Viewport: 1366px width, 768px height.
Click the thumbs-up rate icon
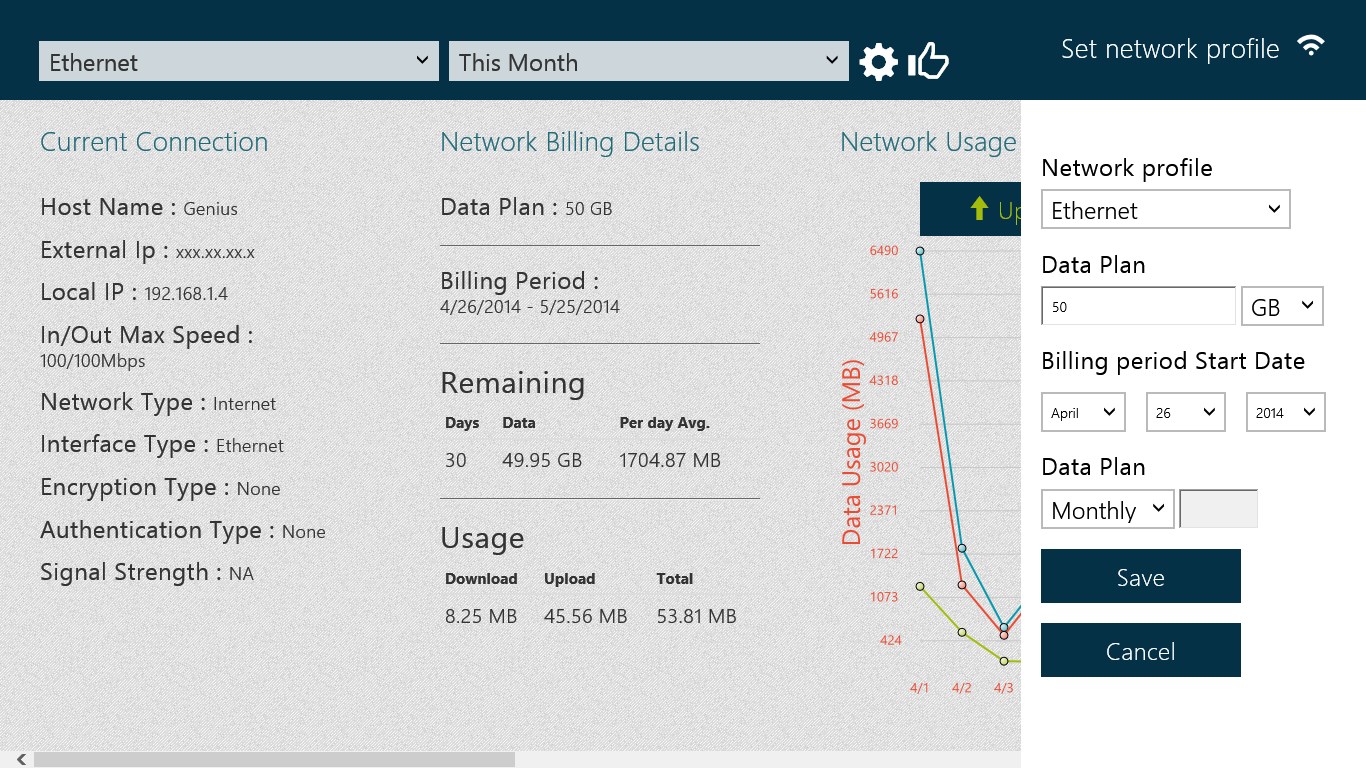click(x=928, y=62)
